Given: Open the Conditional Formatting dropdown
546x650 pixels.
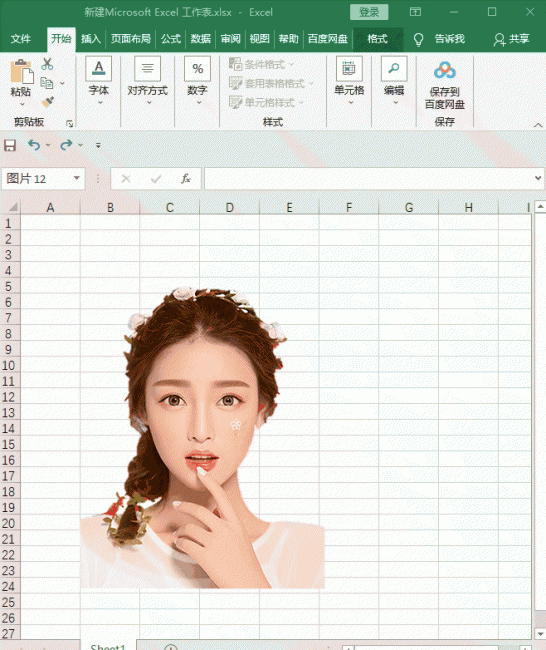Looking at the screenshot, I should tap(261, 64).
